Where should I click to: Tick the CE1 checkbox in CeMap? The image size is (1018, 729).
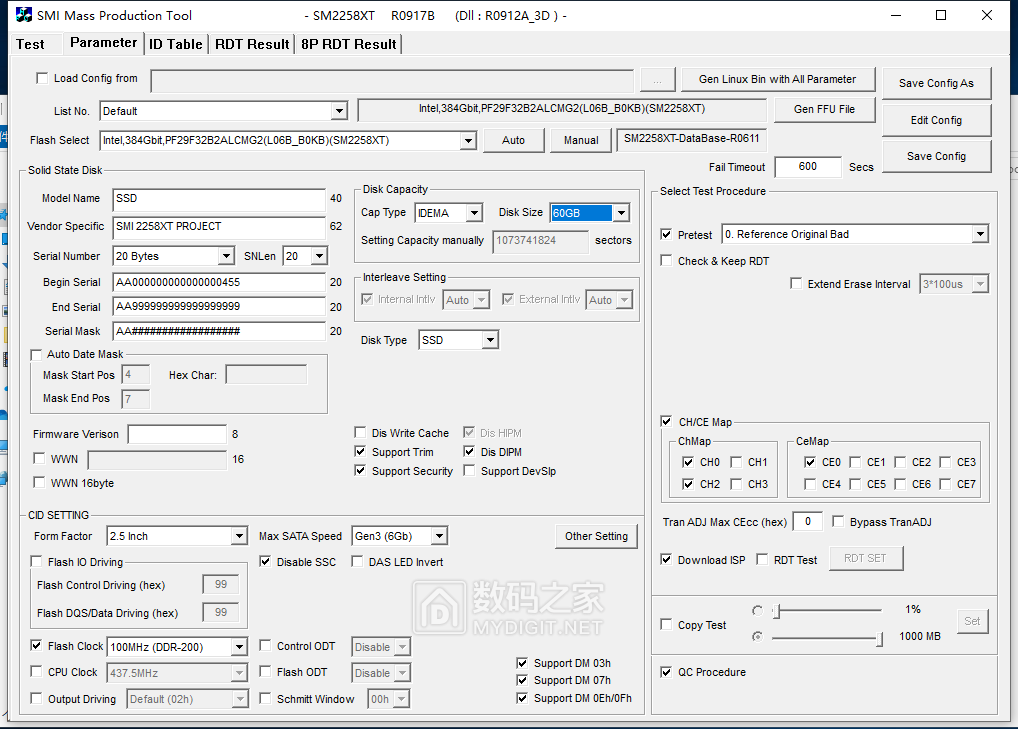pos(856,462)
